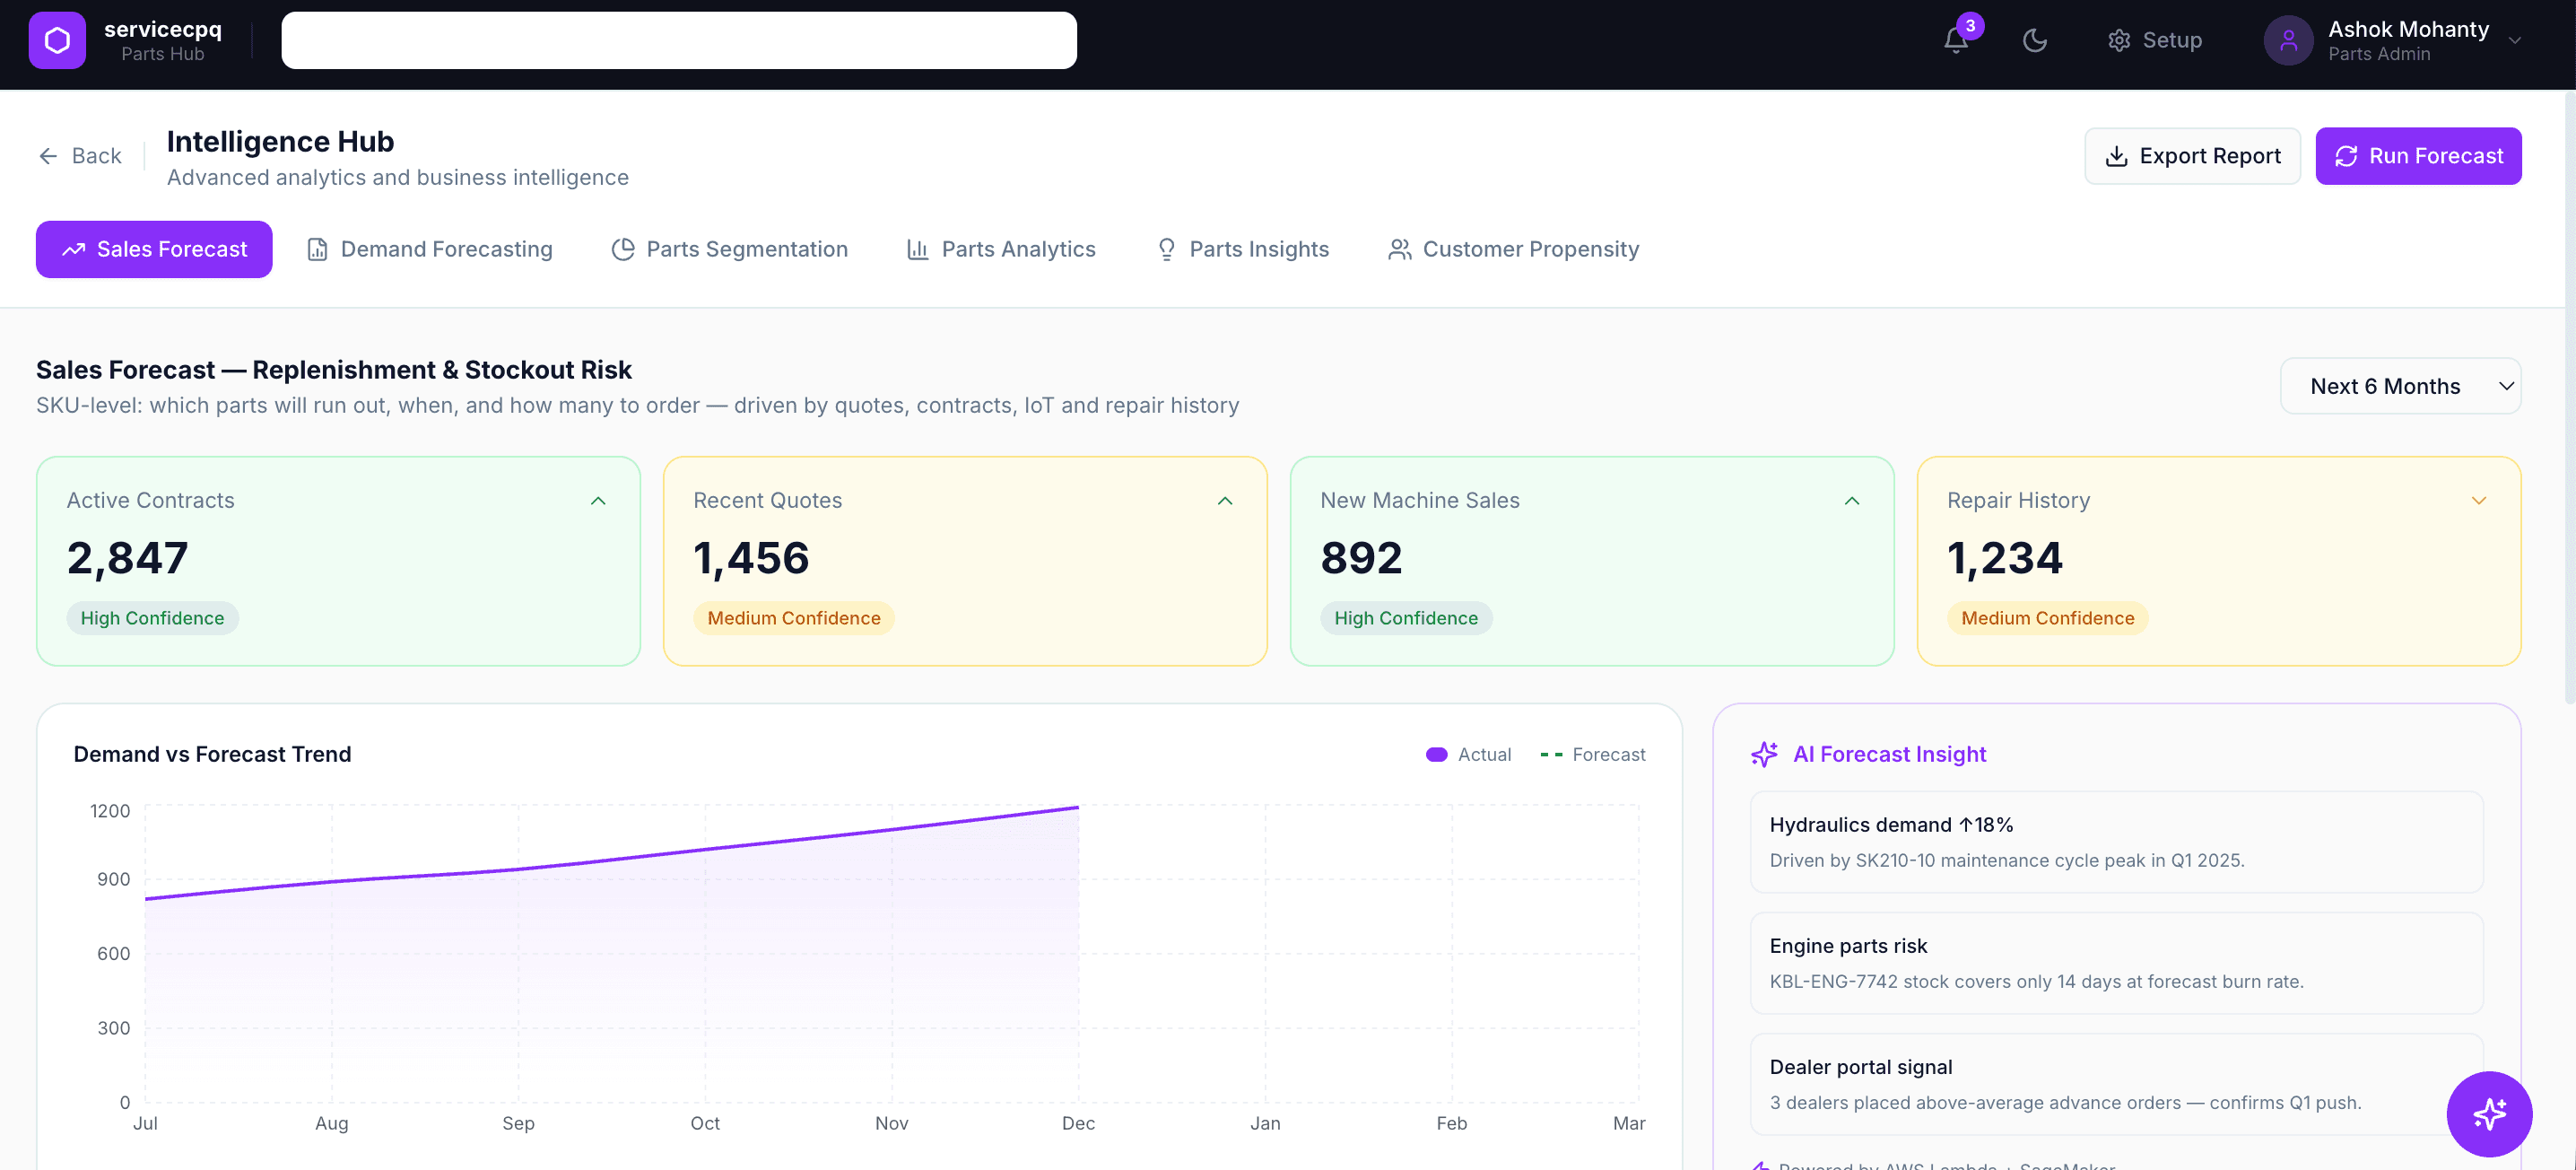Click Run Forecast button

click(x=2418, y=156)
